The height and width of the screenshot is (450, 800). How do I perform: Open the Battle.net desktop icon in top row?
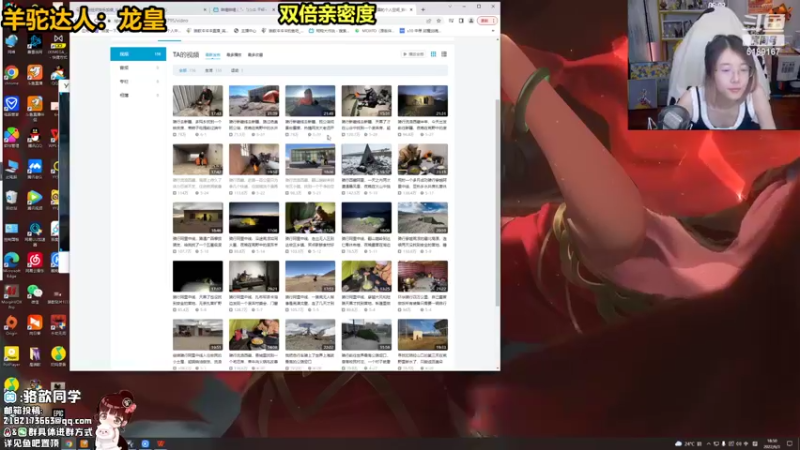pyautogui.click(x=35, y=42)
